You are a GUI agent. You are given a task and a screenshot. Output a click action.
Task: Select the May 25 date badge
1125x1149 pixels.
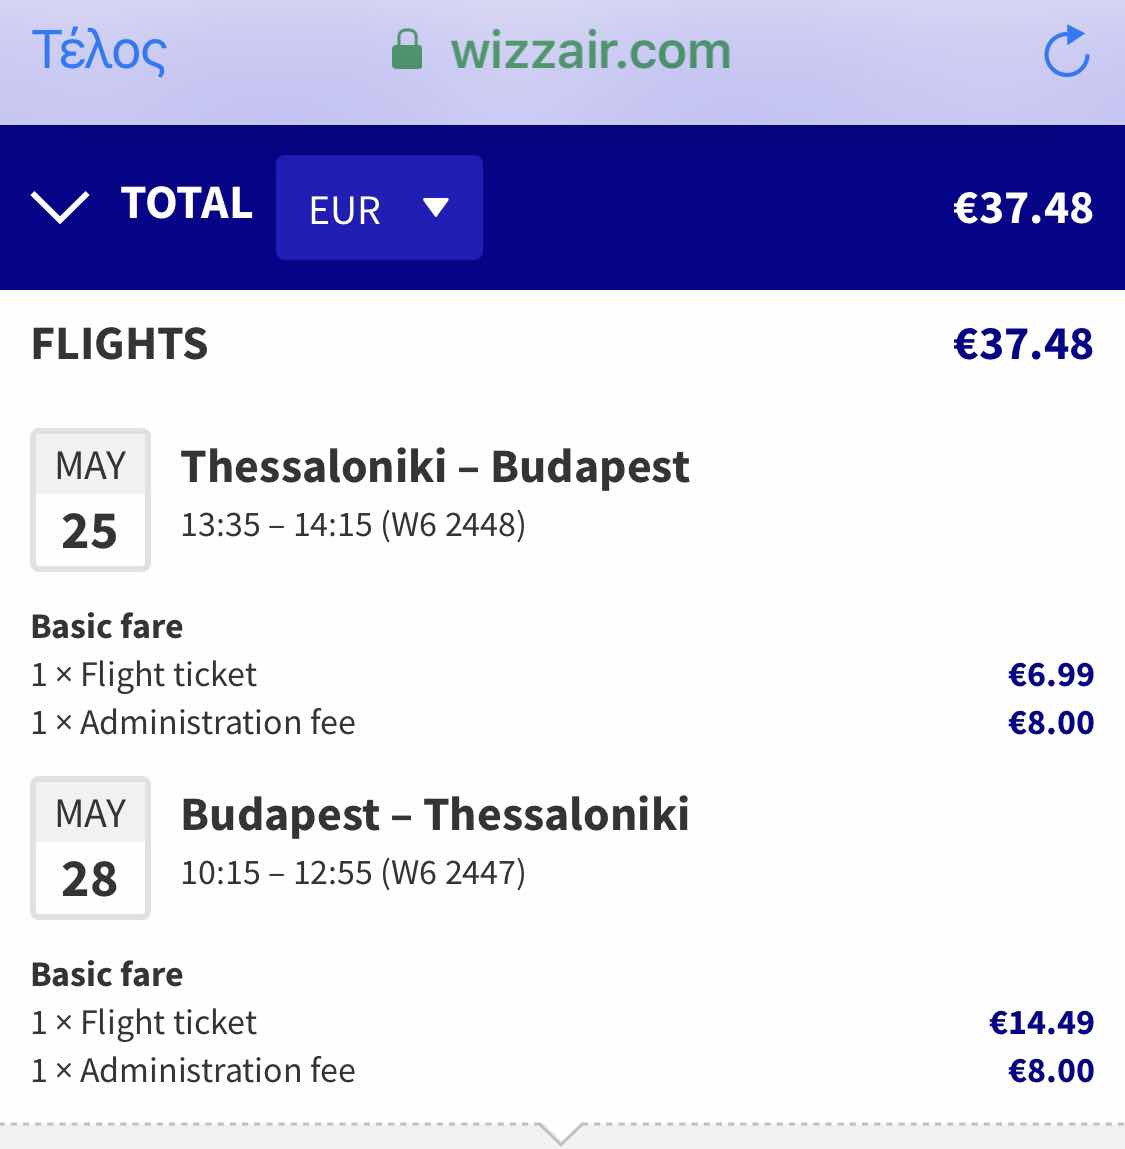pos(90,500)
